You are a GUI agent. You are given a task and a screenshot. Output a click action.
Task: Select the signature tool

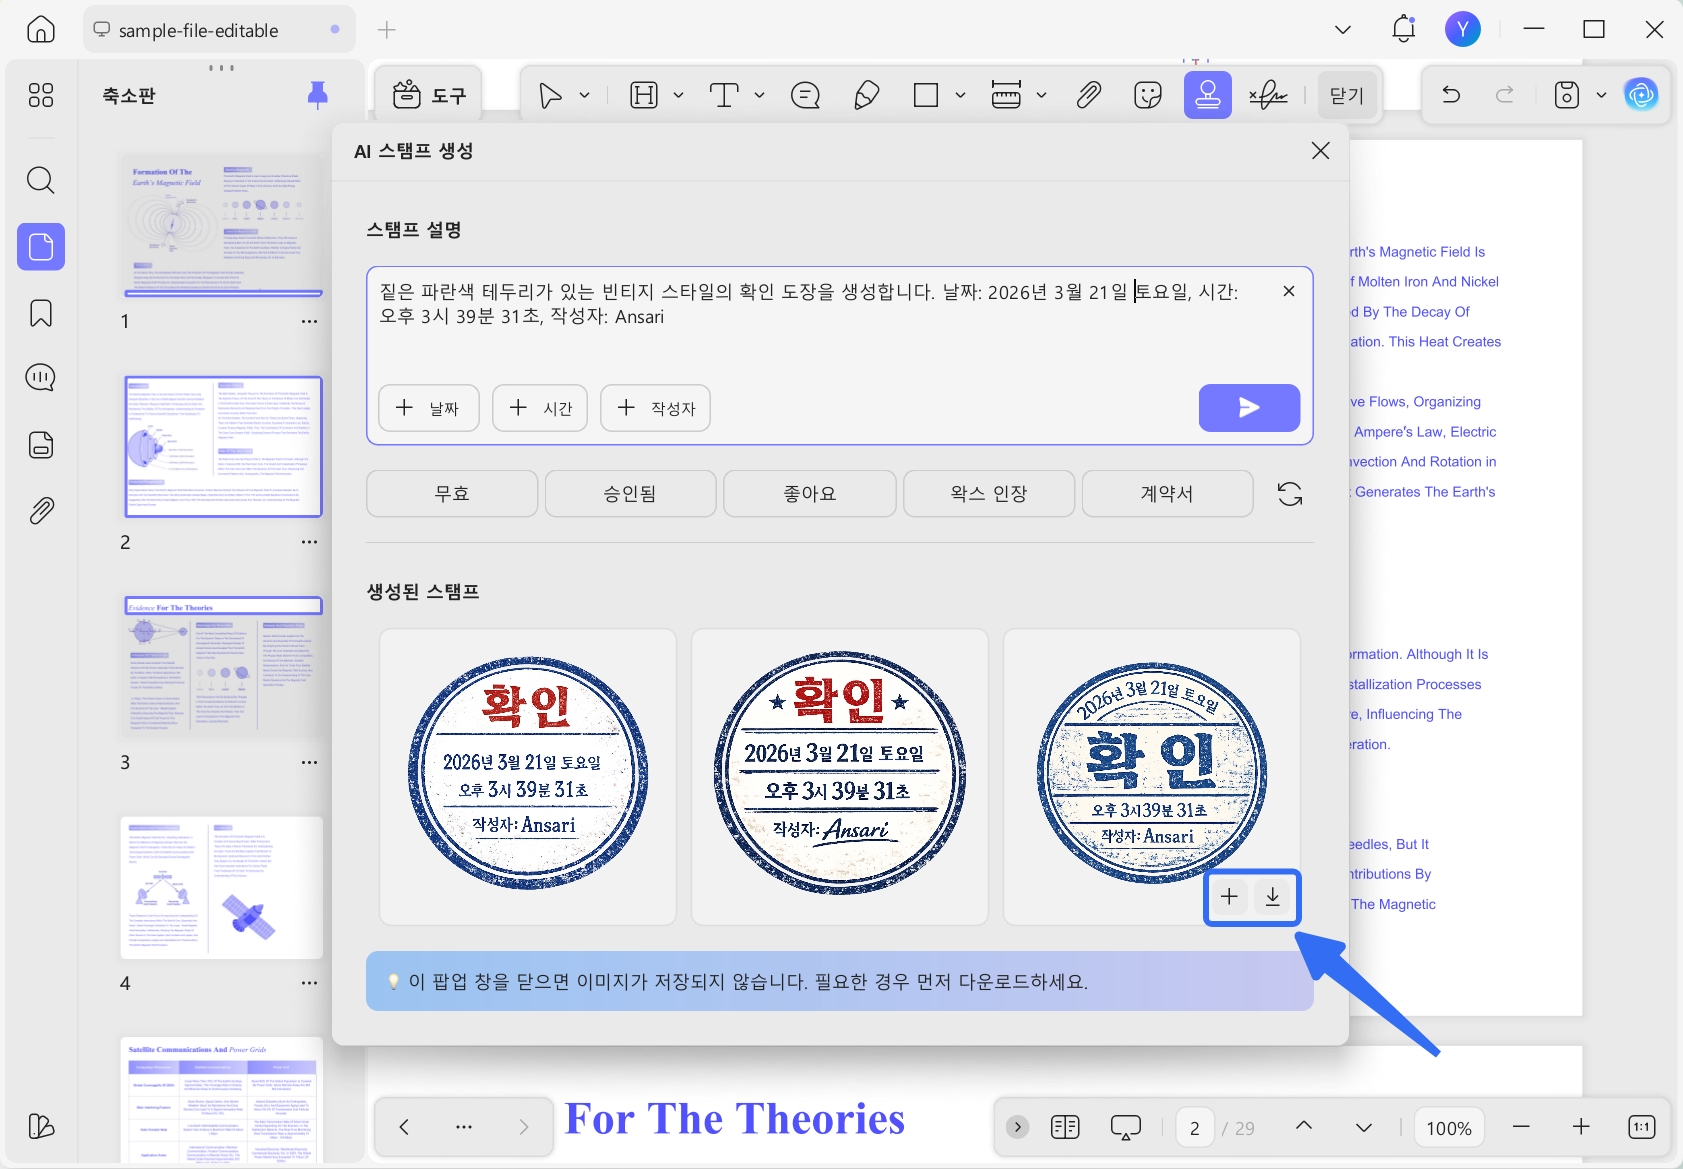pyautogui.click(x=1268, y=95)
